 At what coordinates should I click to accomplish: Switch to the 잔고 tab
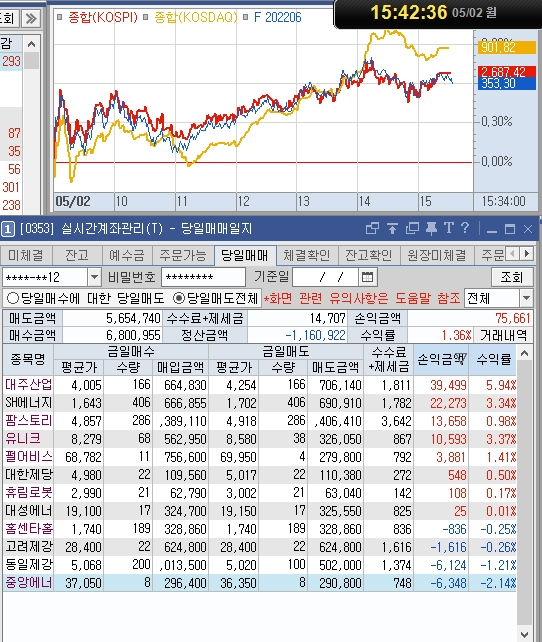coord(76,255)
